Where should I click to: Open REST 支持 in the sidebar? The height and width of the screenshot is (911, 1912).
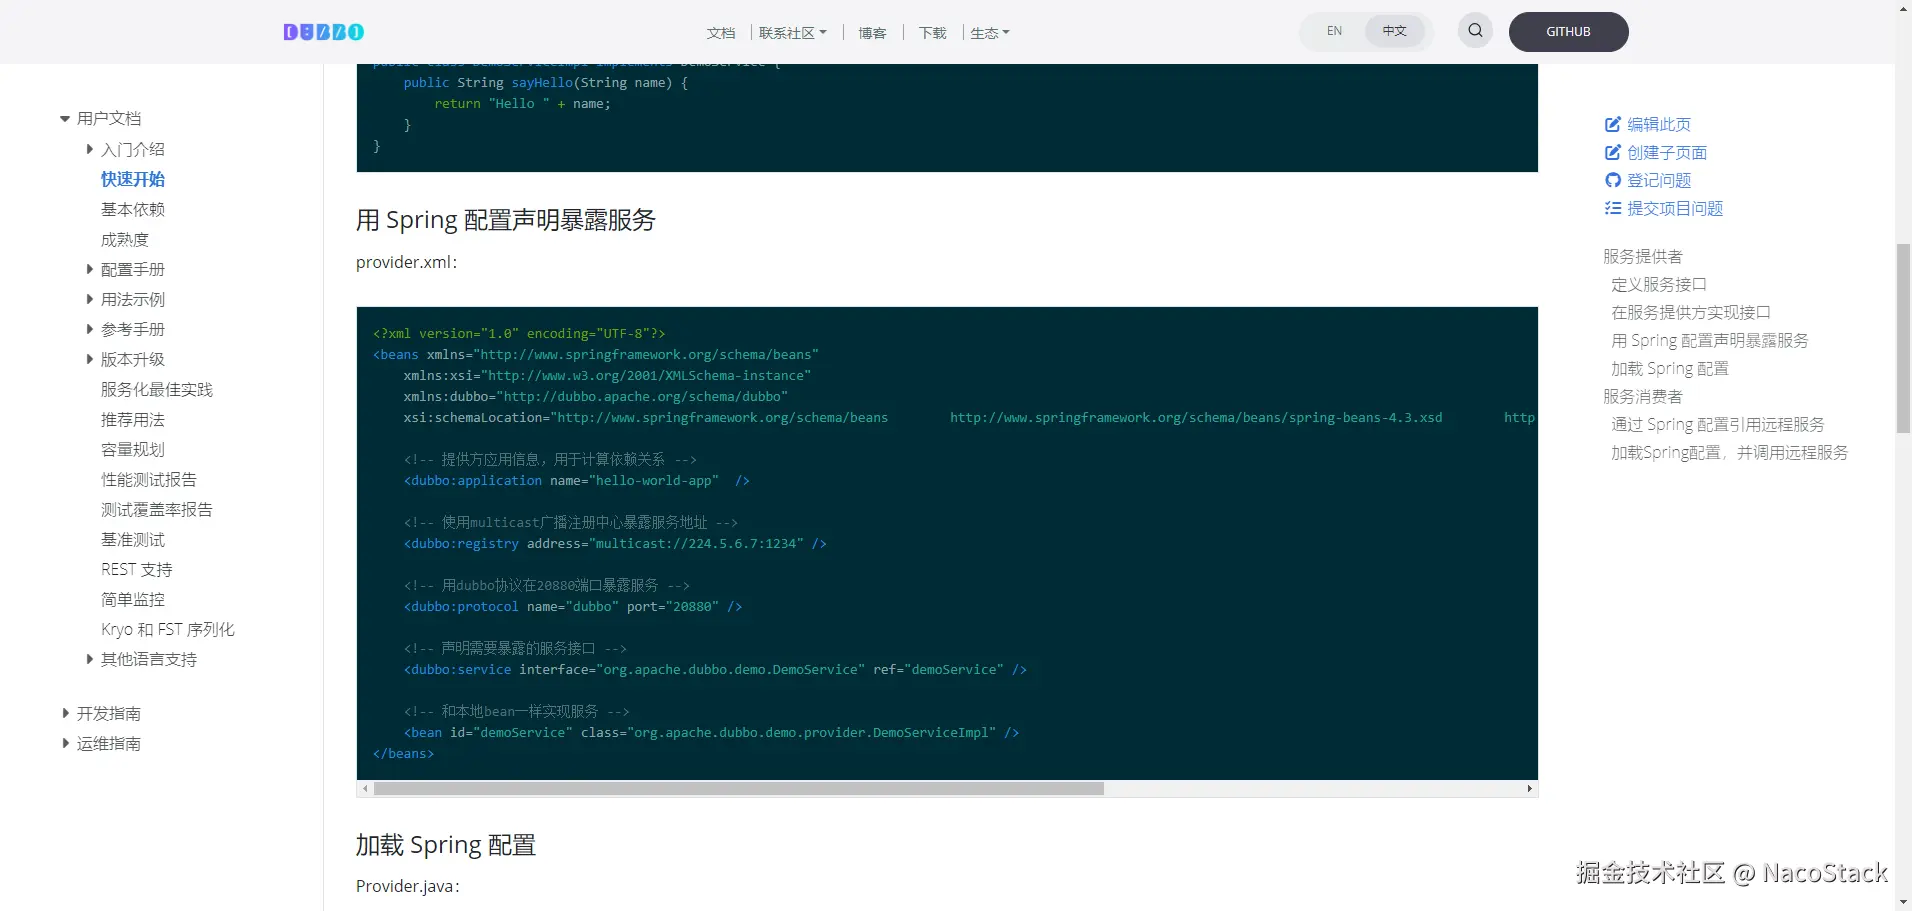point(137,569)
